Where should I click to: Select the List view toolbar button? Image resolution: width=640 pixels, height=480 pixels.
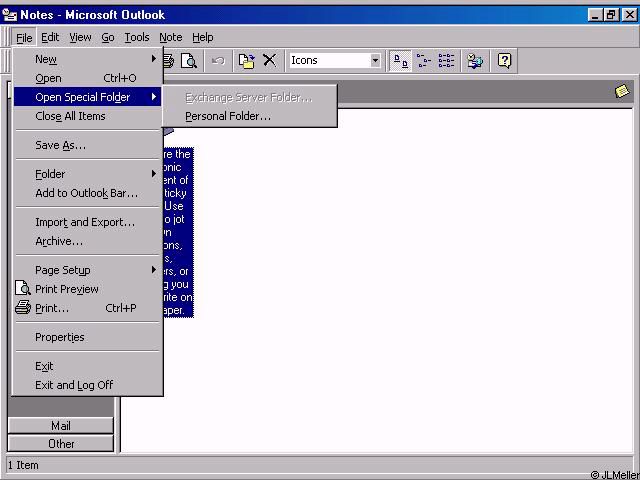tap(446, 61)
